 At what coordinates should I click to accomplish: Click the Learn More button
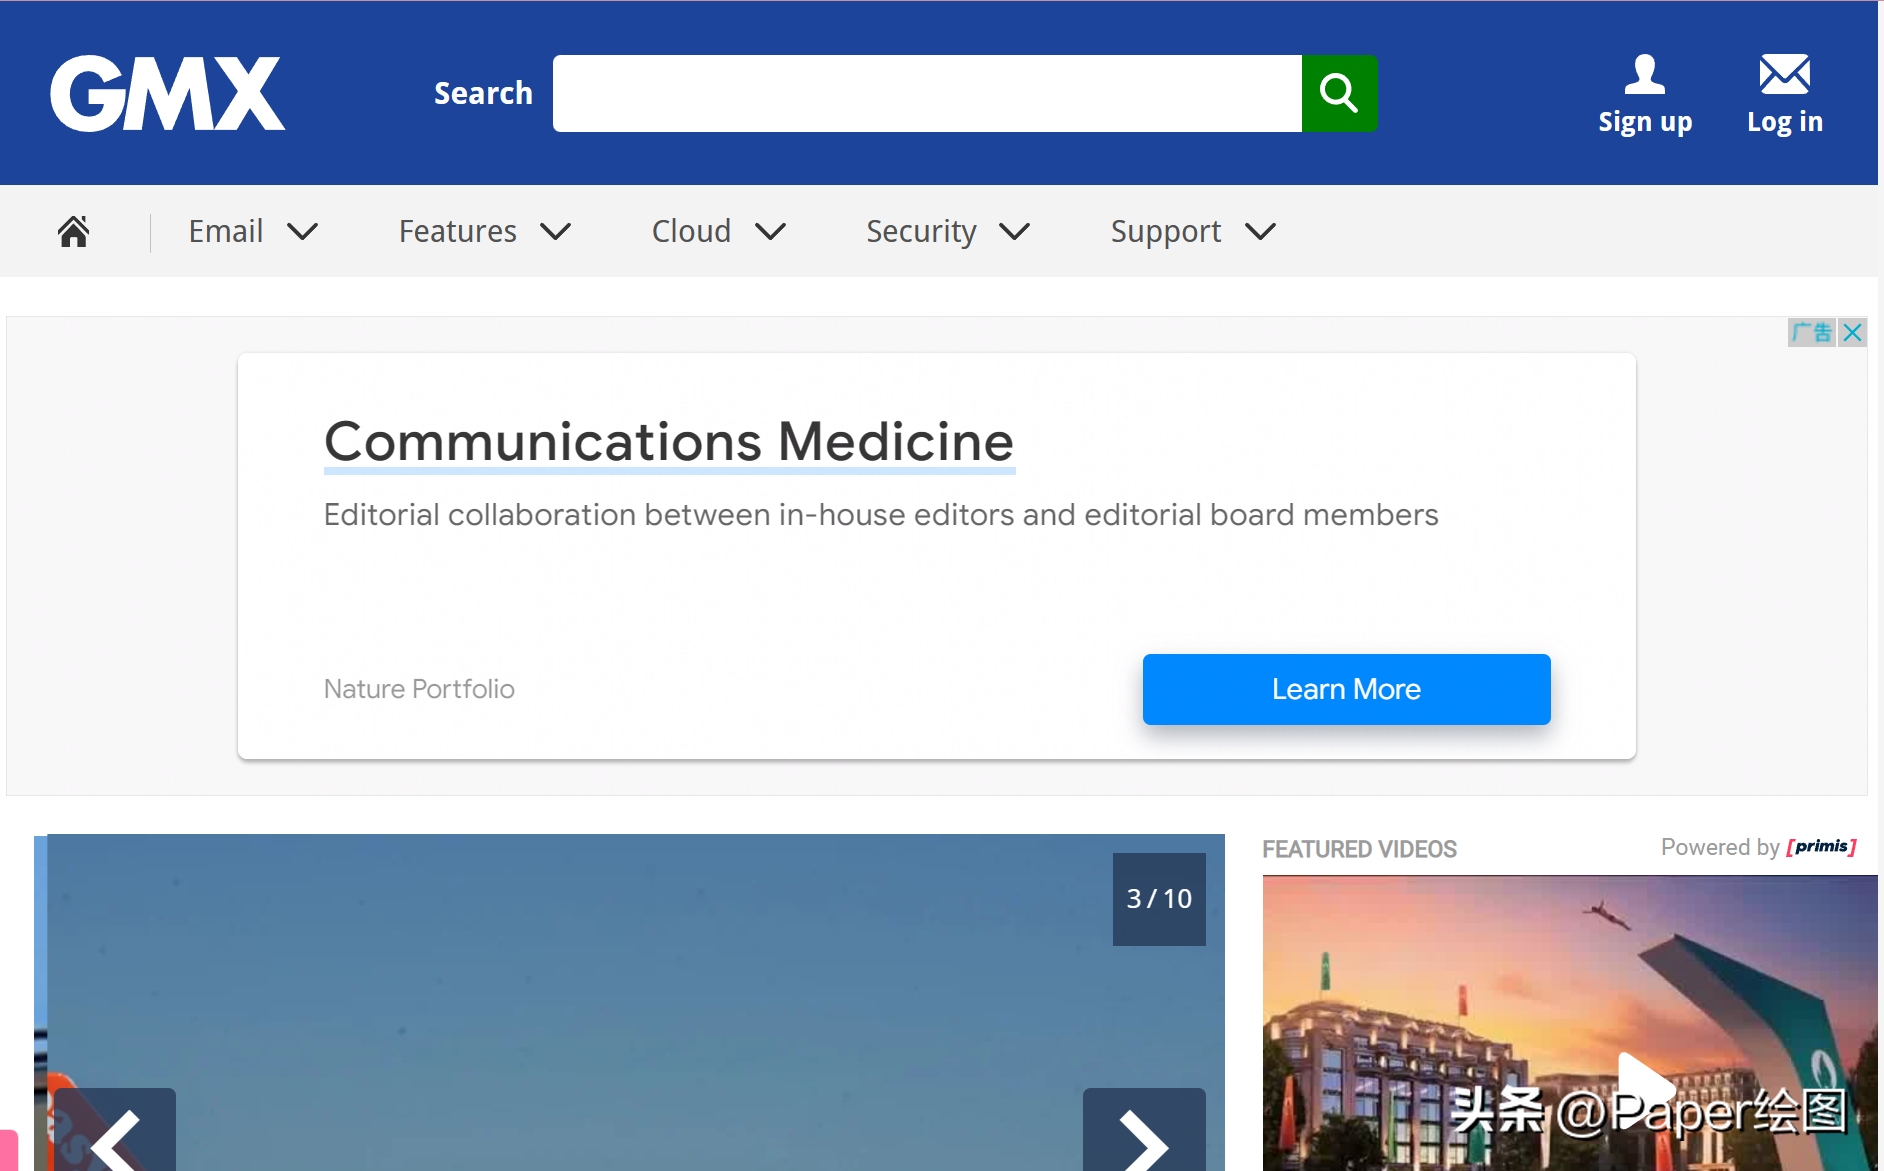pos(1346,689)
